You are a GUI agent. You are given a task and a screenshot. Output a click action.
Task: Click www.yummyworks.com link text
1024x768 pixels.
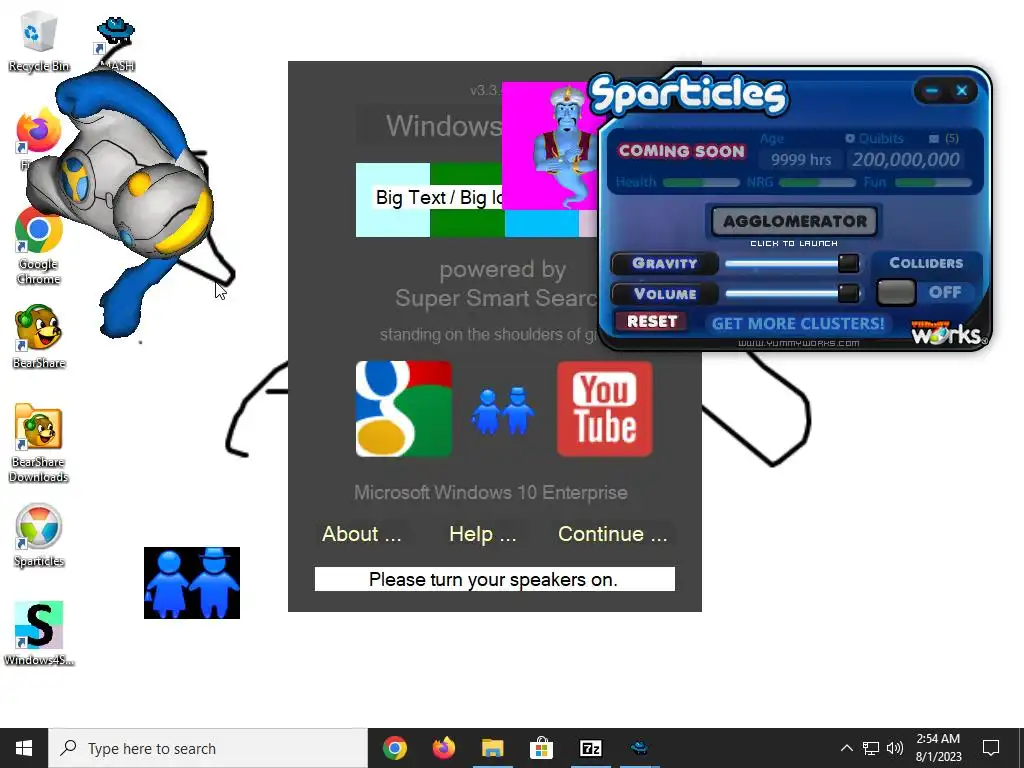click(798, 343)
